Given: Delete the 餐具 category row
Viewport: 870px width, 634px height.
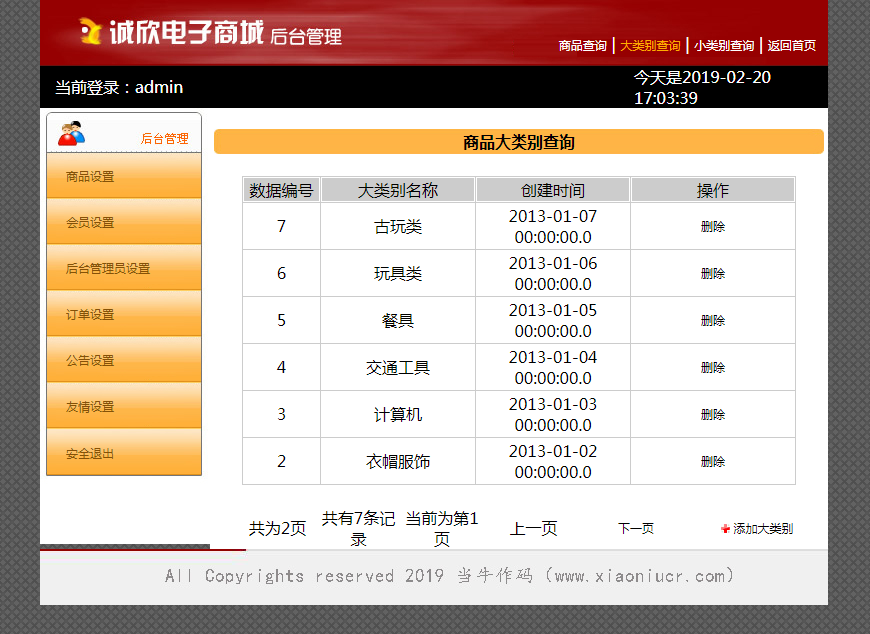Looking at the screenshot, I should click(713, 321).
